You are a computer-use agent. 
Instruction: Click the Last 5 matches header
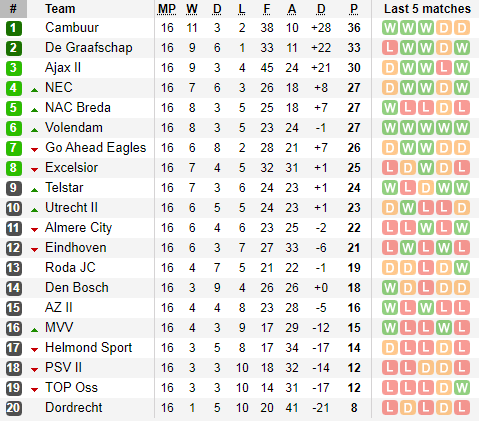coord(427,9)
